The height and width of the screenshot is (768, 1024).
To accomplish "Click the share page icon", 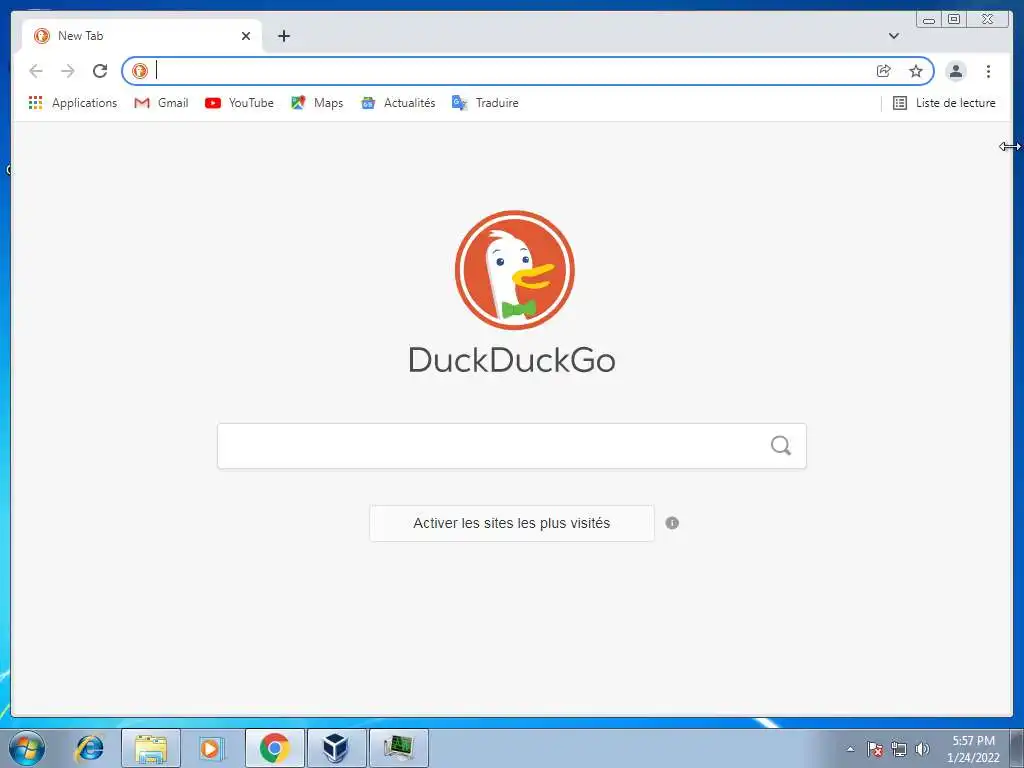I will coord(884,71).
